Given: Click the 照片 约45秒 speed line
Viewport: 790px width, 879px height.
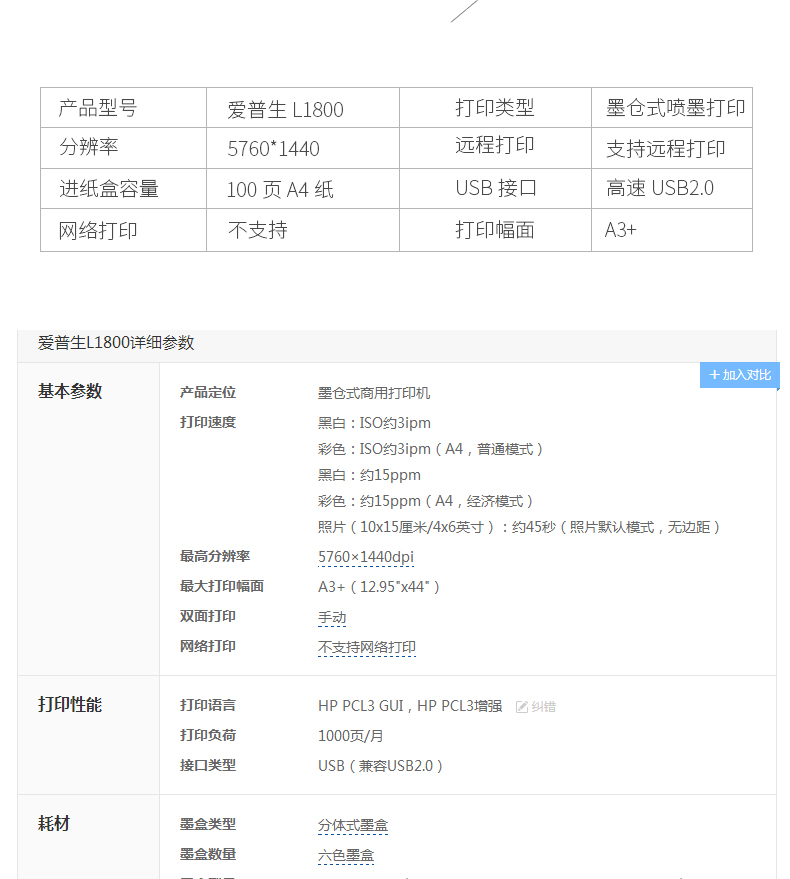Looking at the screenshot, I should (520, 528).
